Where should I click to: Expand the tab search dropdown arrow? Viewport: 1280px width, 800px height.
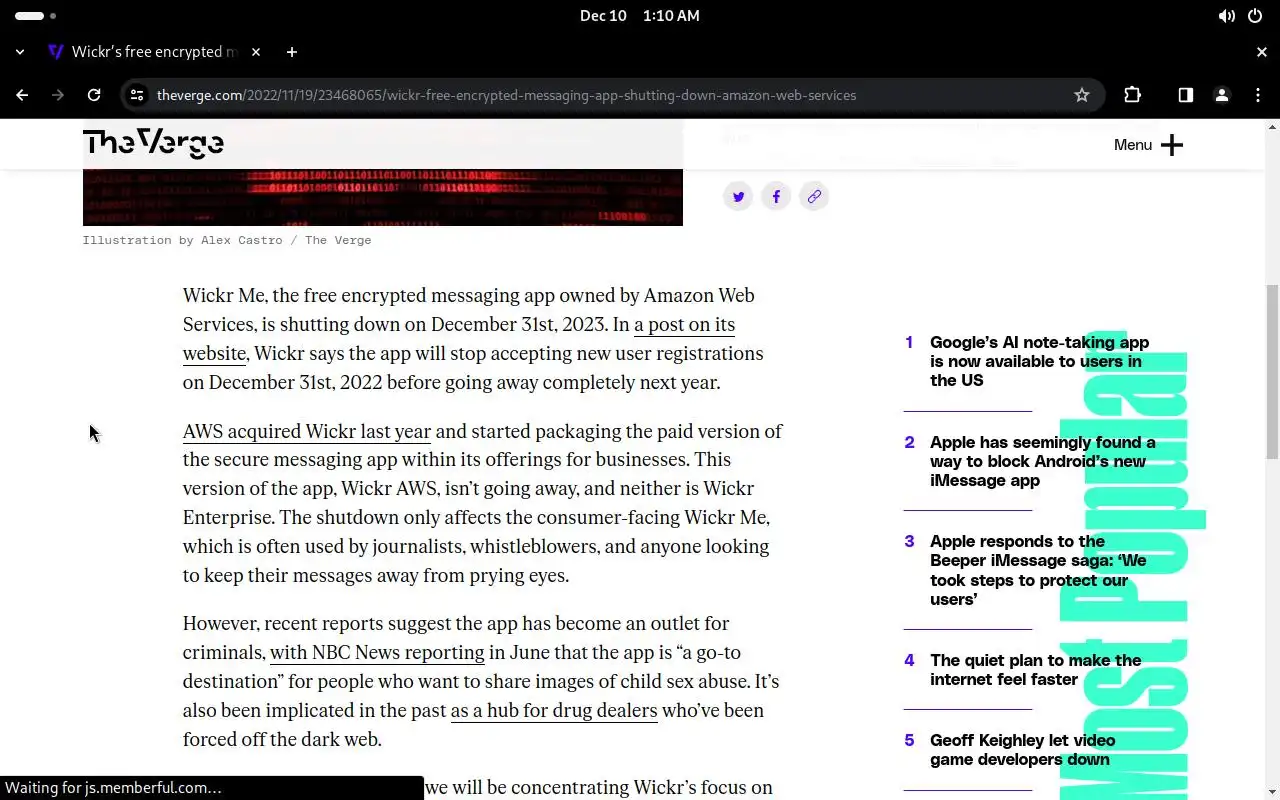tap(20, 52)
